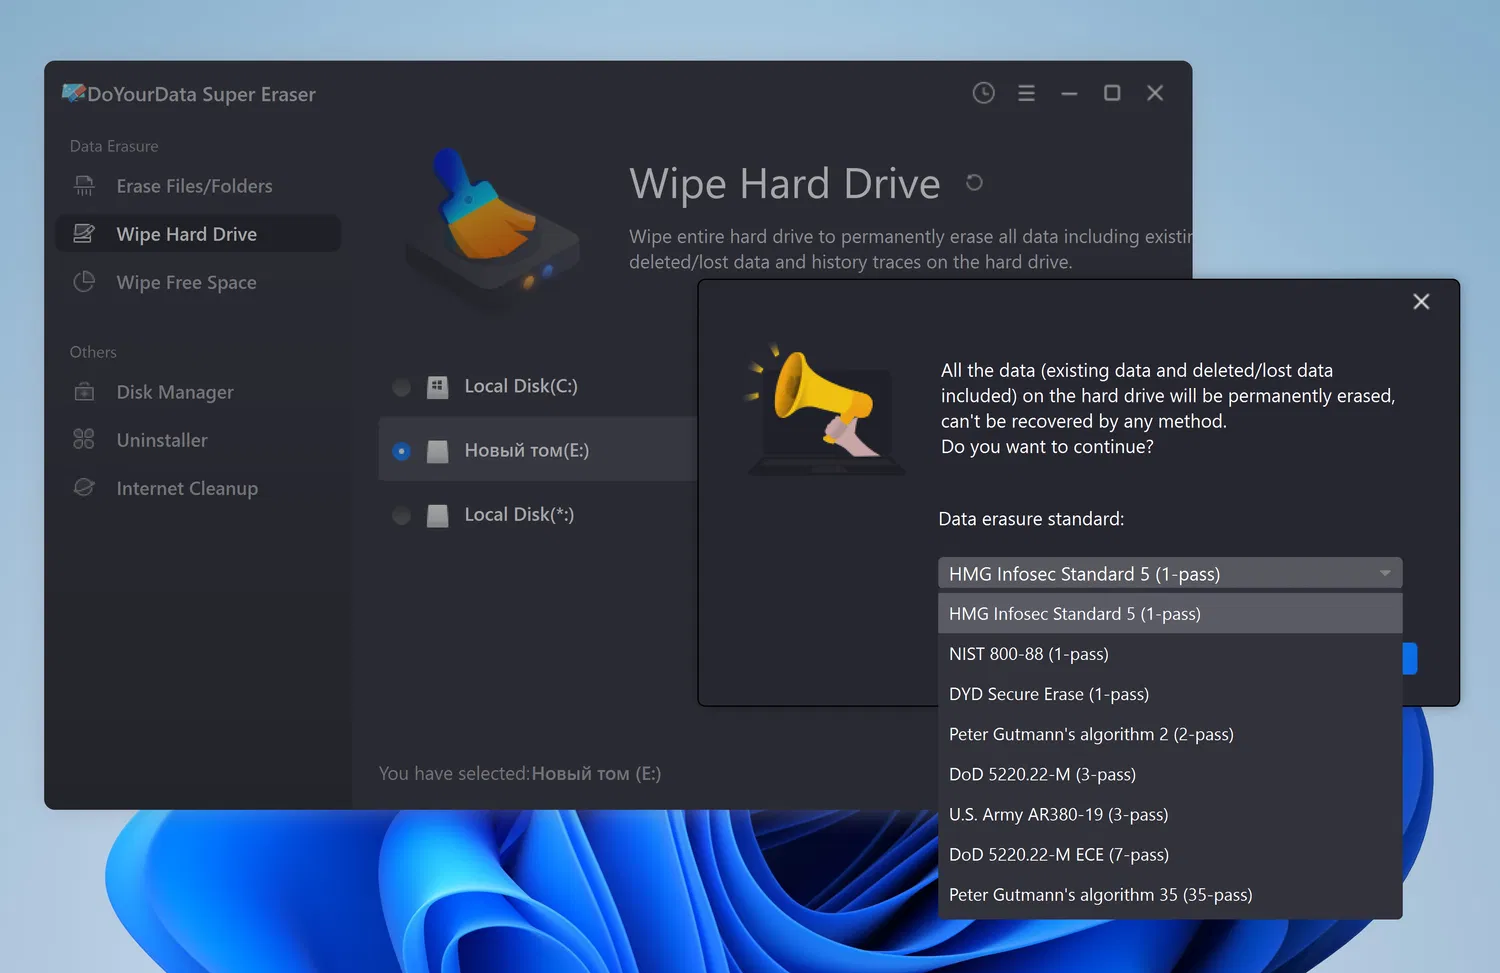Choose U.S. Army AR380-19 (3-pass) option

click(x=1170, y=814)
